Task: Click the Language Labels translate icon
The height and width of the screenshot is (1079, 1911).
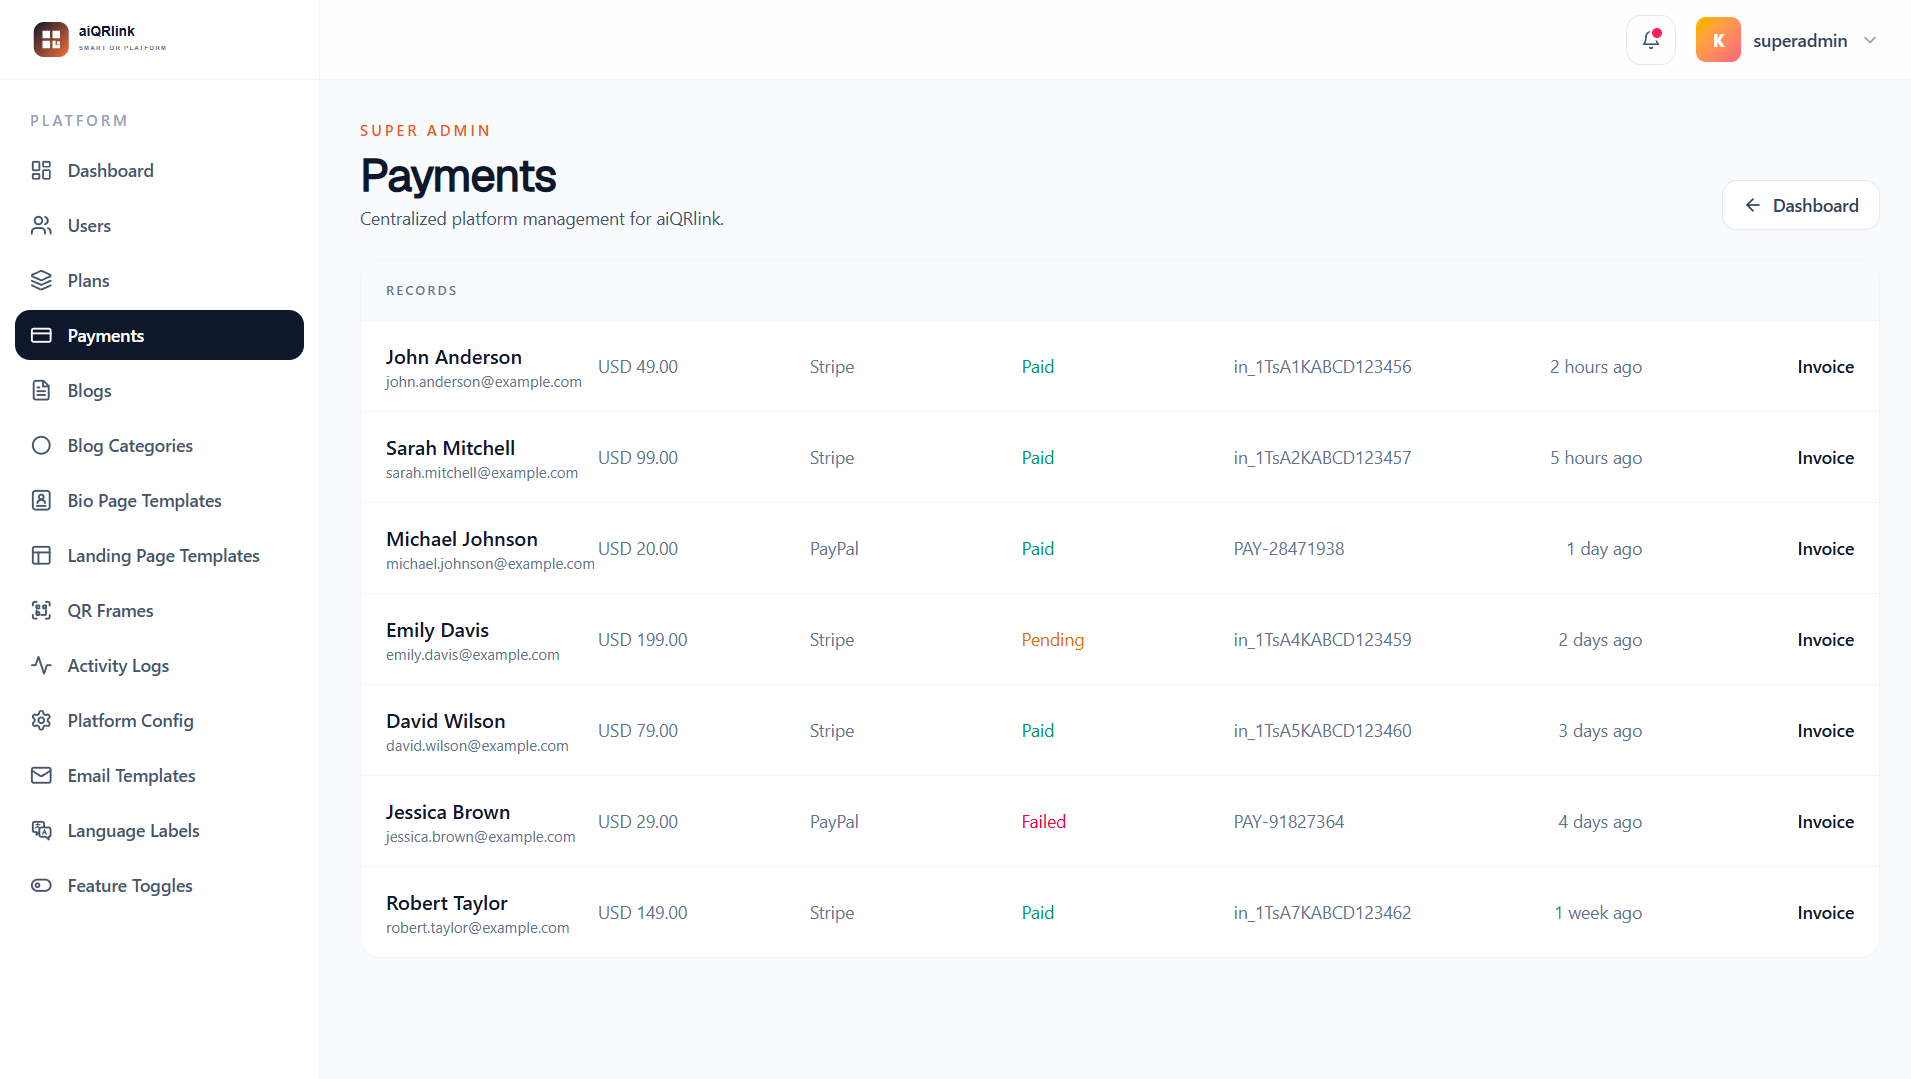Action: tap(41, 830)
